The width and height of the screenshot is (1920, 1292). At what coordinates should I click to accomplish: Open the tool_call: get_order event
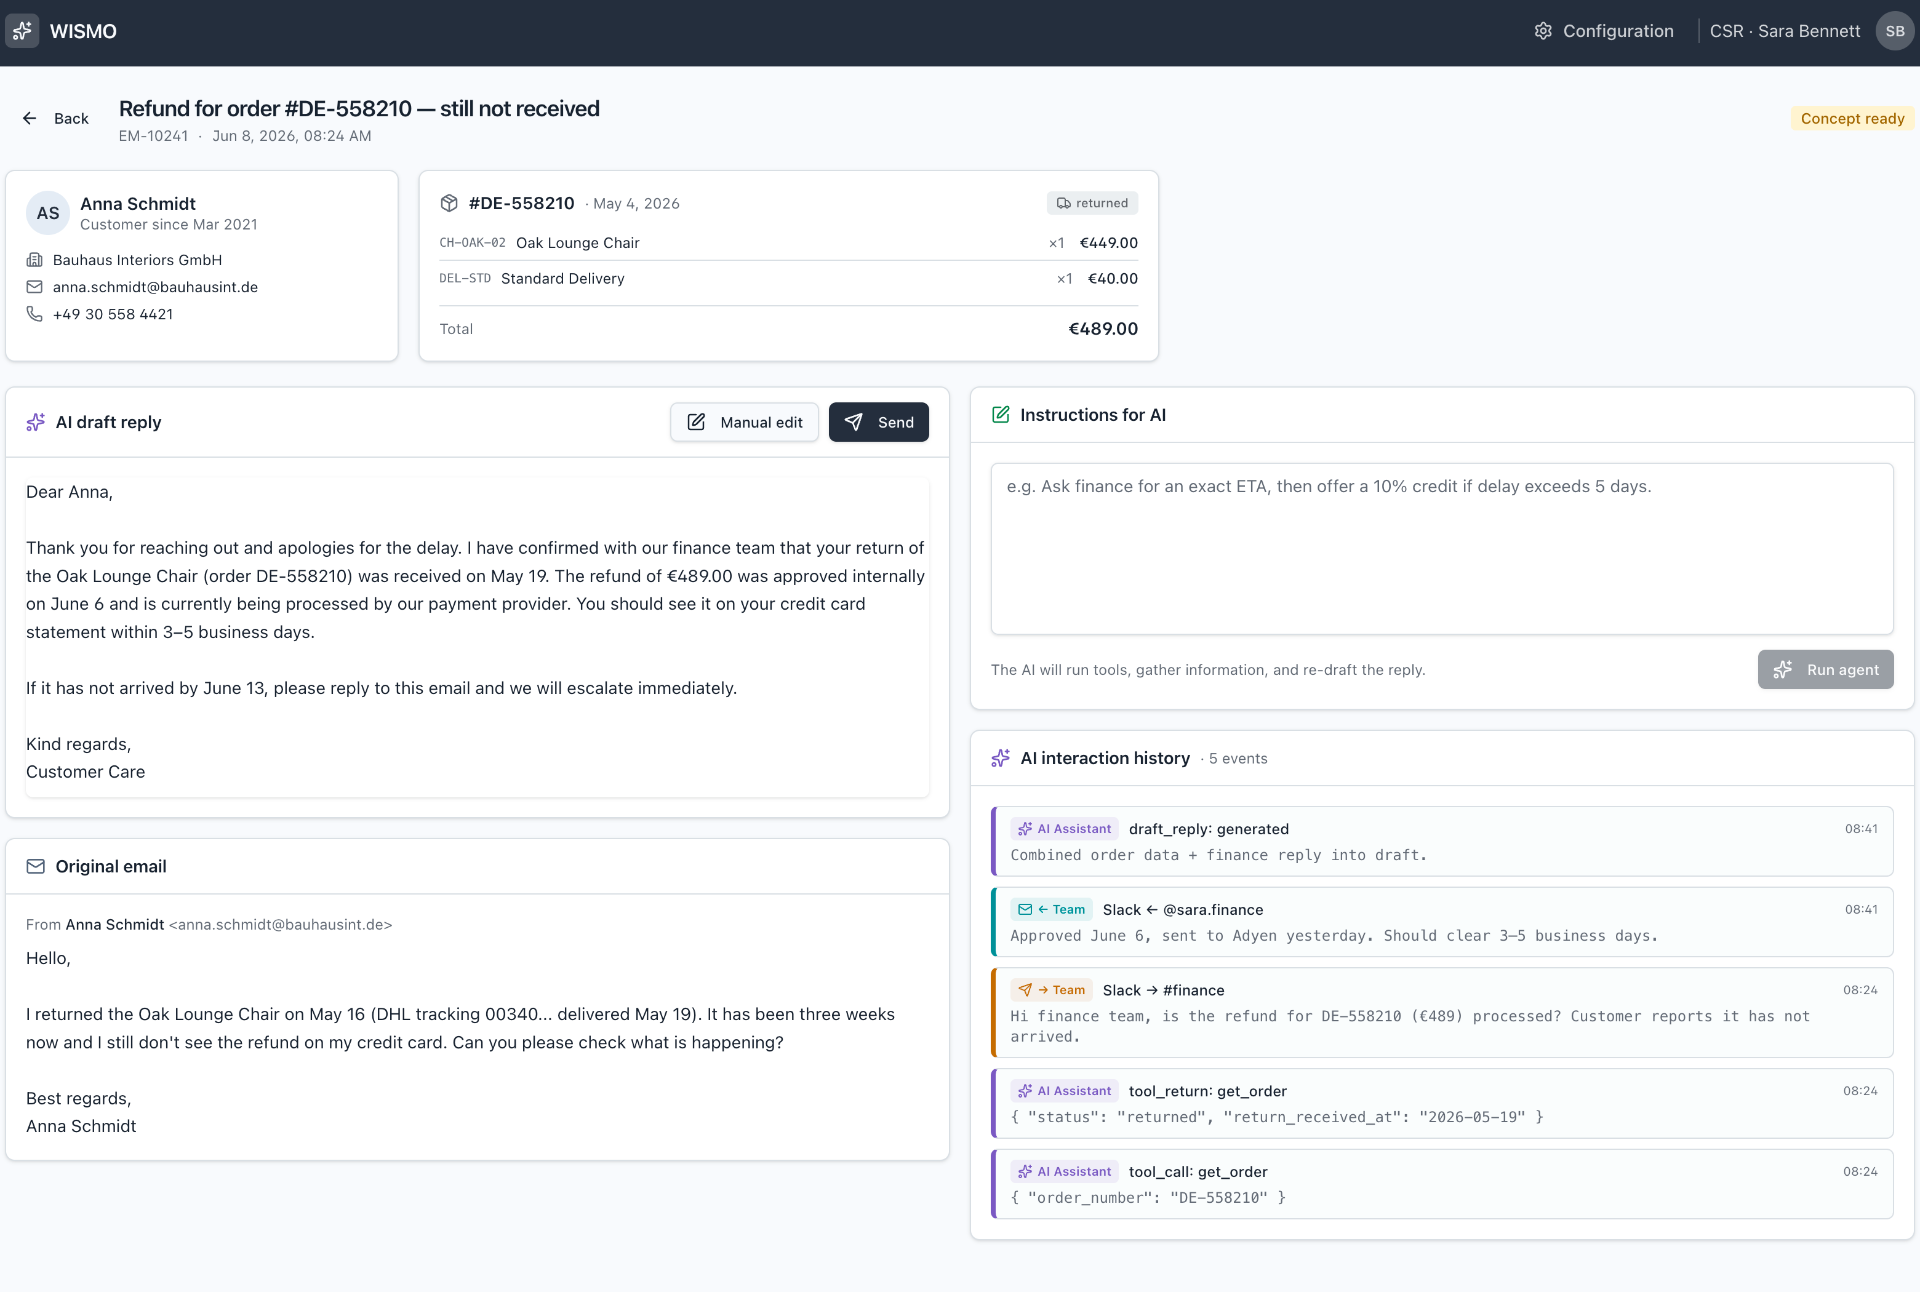click(x=1442, y=1184)
